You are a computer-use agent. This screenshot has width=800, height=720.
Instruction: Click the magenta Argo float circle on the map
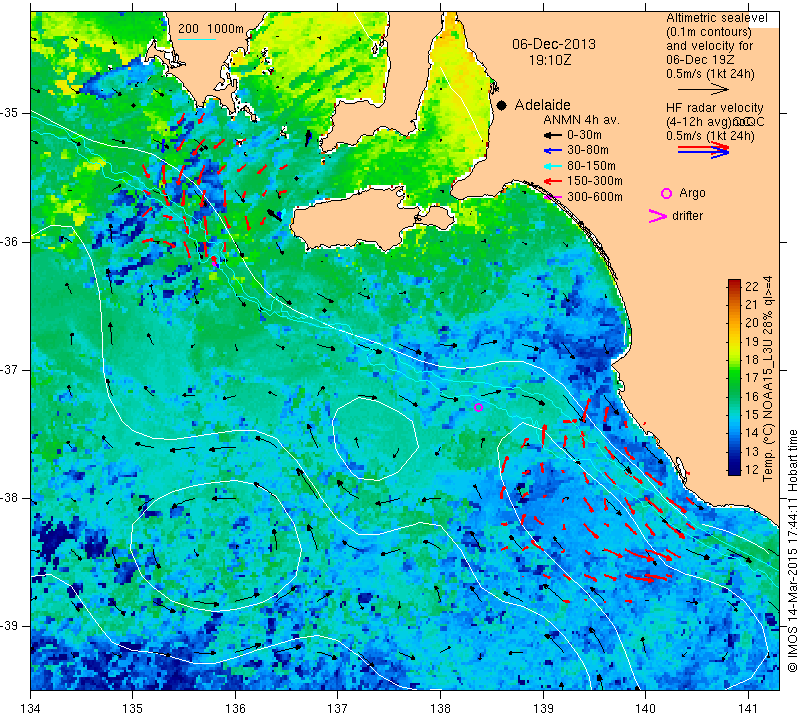478,407
